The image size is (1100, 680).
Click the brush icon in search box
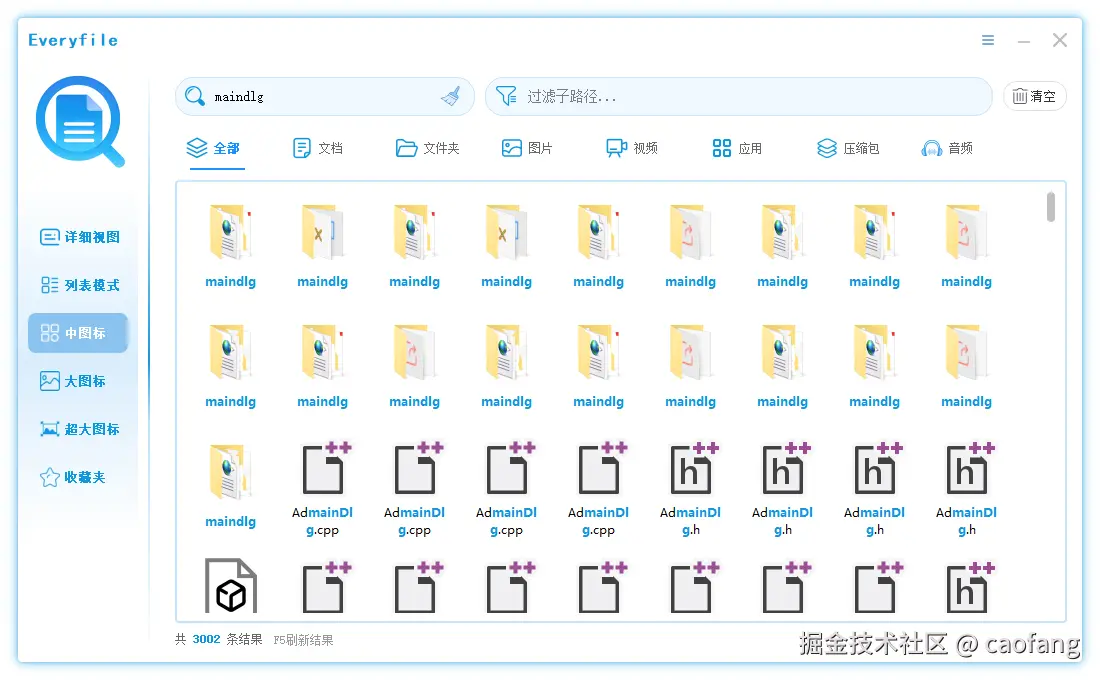click(450, 96)
